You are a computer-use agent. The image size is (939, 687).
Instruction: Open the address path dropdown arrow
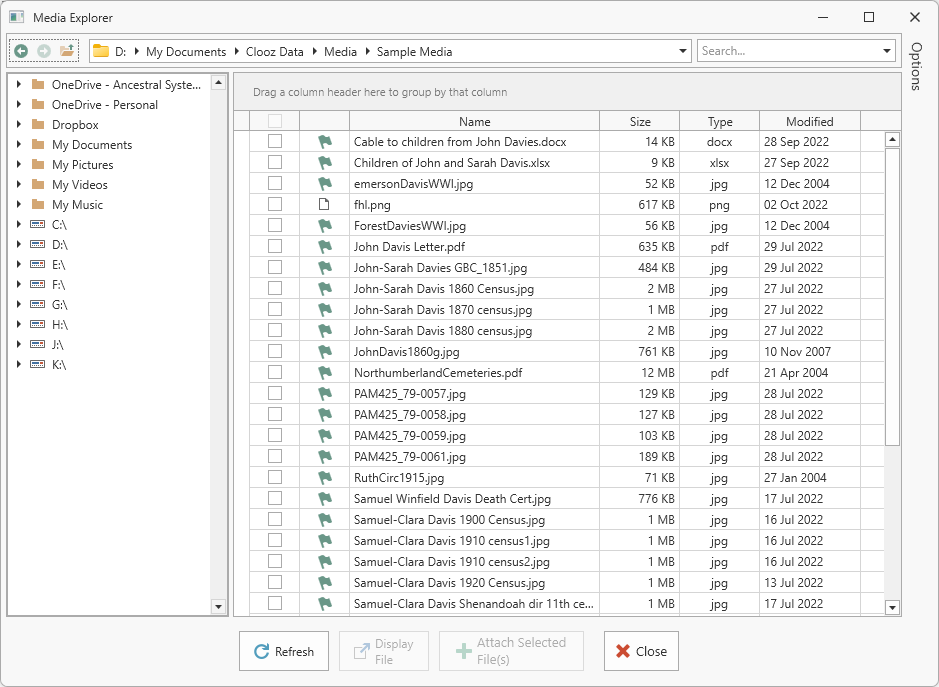coord(683,51)
